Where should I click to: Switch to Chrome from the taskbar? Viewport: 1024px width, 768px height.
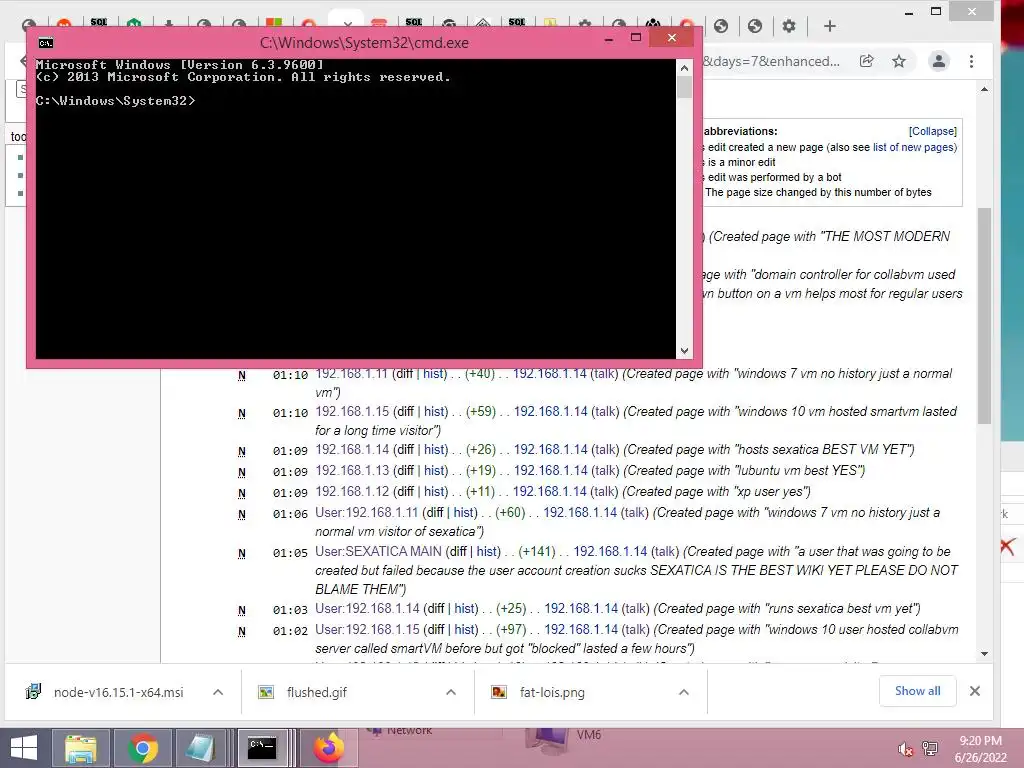[x=142, y=748]
